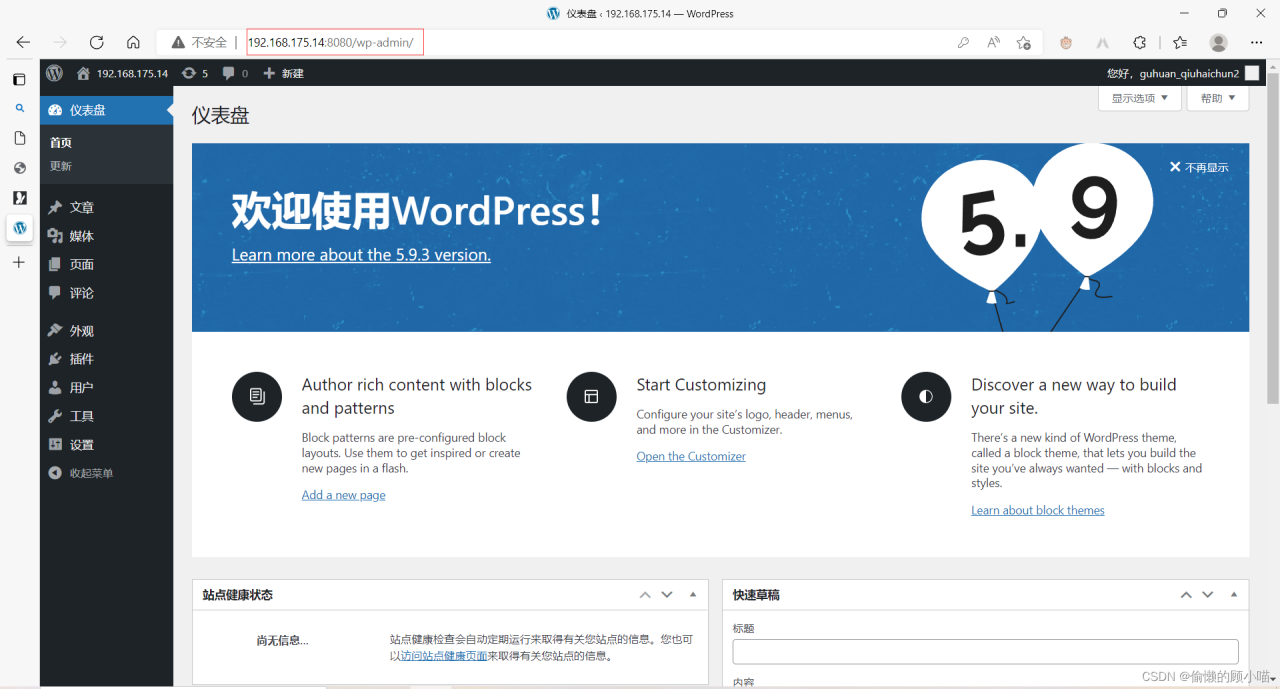Open the 插件 plugins menu
Image resolution: width=1280 pixels, height=689 pixels.
[x=81, y=359]
